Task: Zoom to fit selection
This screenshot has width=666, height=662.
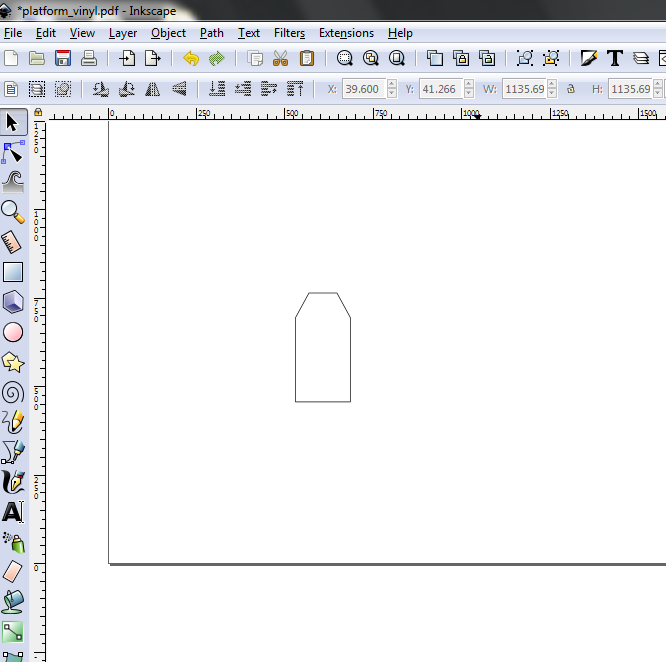Action: (344, 58)
